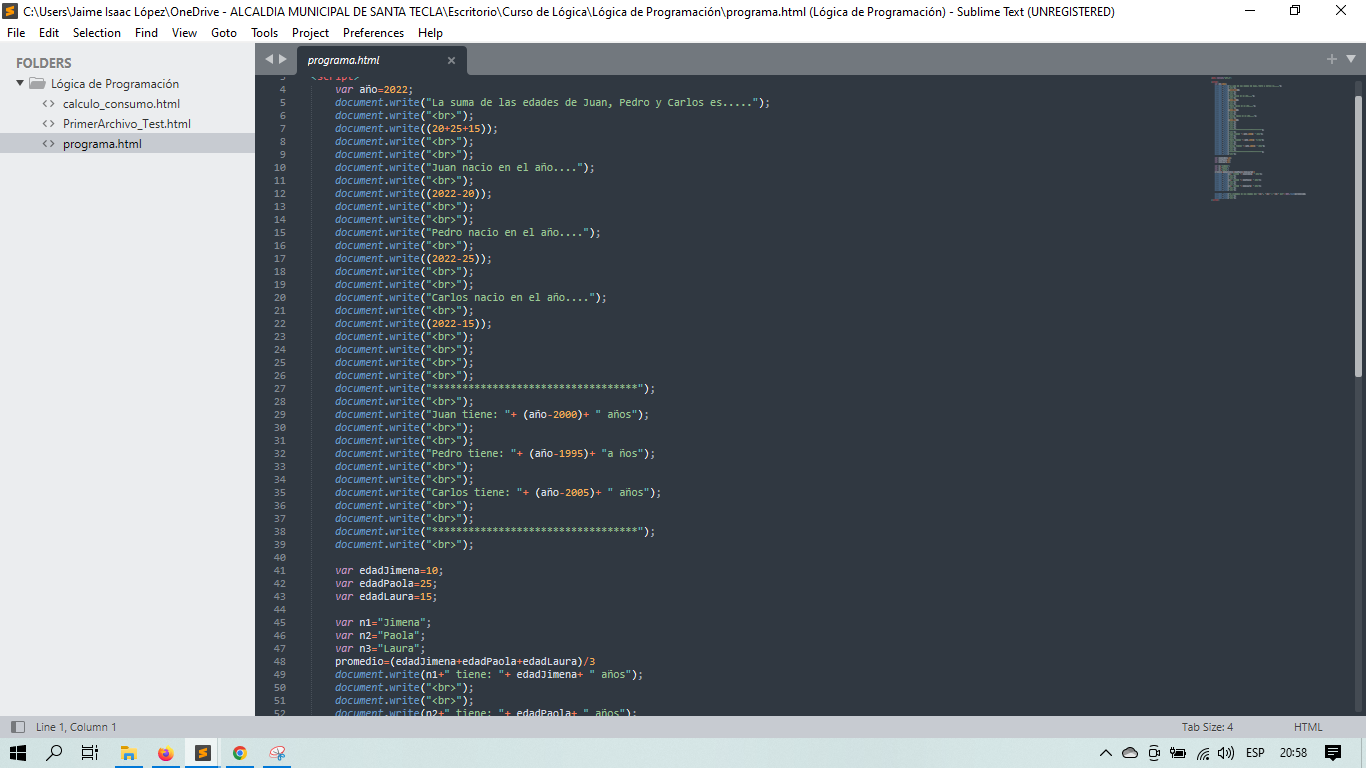1366x768 pixels.
Task: Go to the next tab with right arrow
Action: 283,60
